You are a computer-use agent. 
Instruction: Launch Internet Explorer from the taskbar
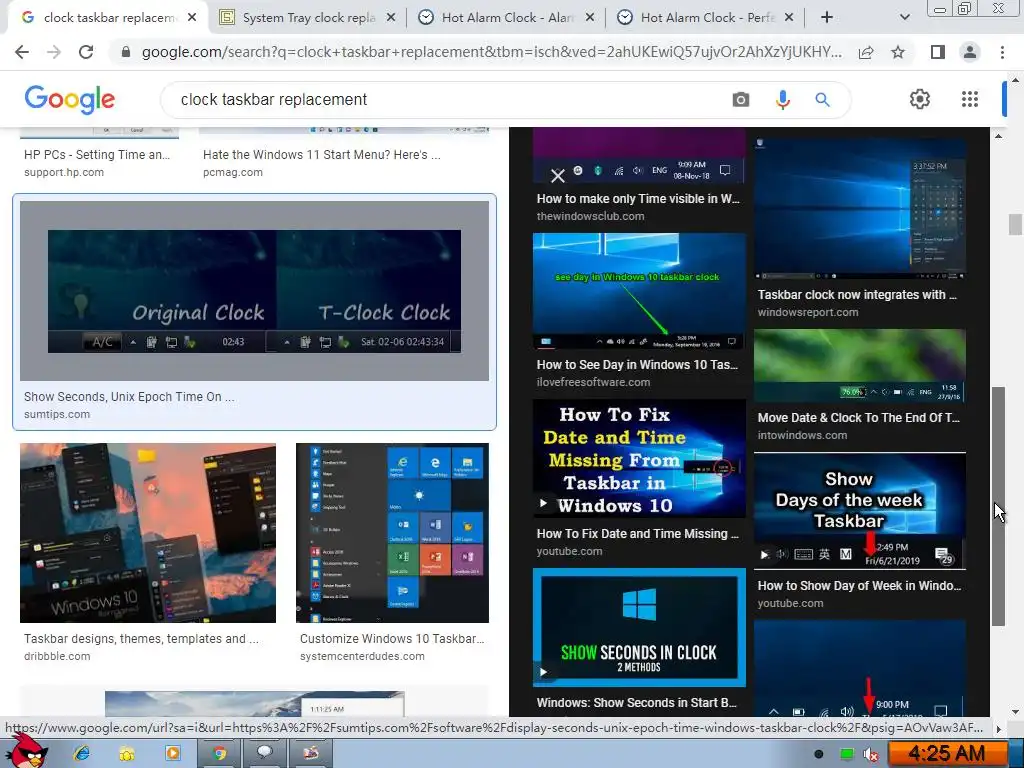pos(82,754)
